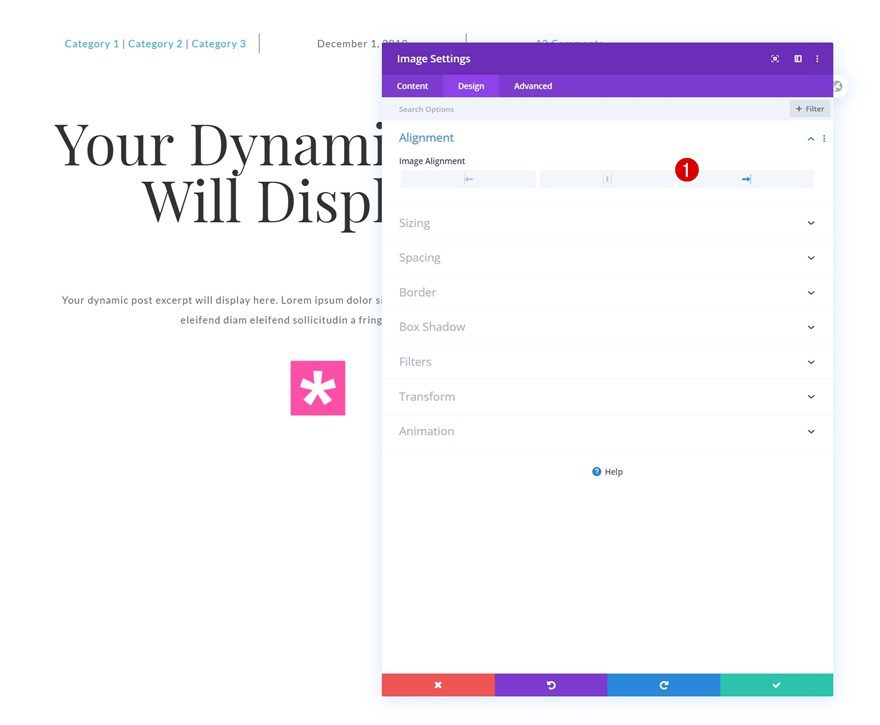
Task: Toggle the snap modal to sidebar icon
Action: [x=798, y=59]
